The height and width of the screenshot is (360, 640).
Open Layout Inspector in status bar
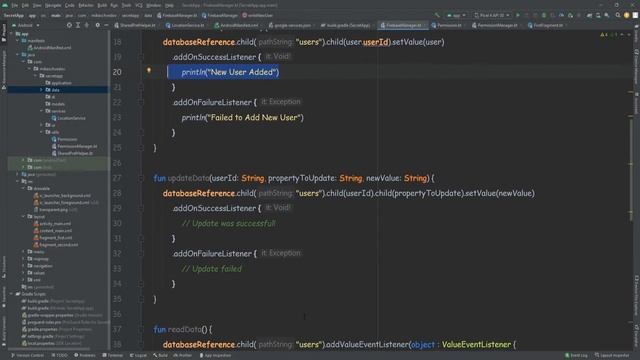tap(612, 356)
